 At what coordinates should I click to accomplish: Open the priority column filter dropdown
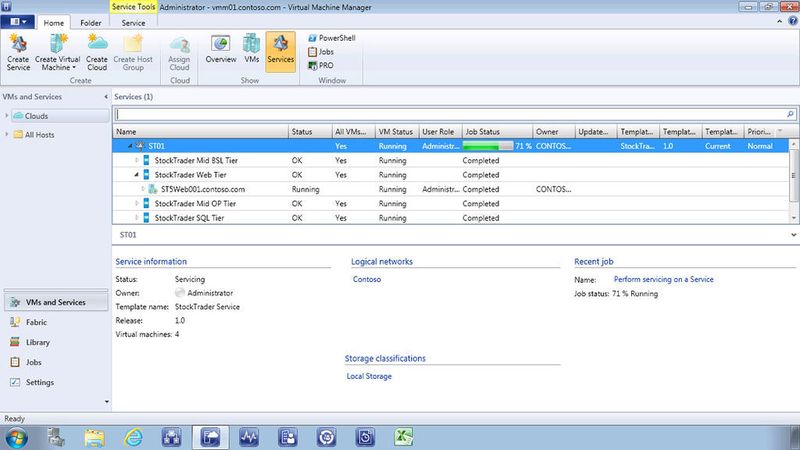pyautogui.click(x=780, y=132)
